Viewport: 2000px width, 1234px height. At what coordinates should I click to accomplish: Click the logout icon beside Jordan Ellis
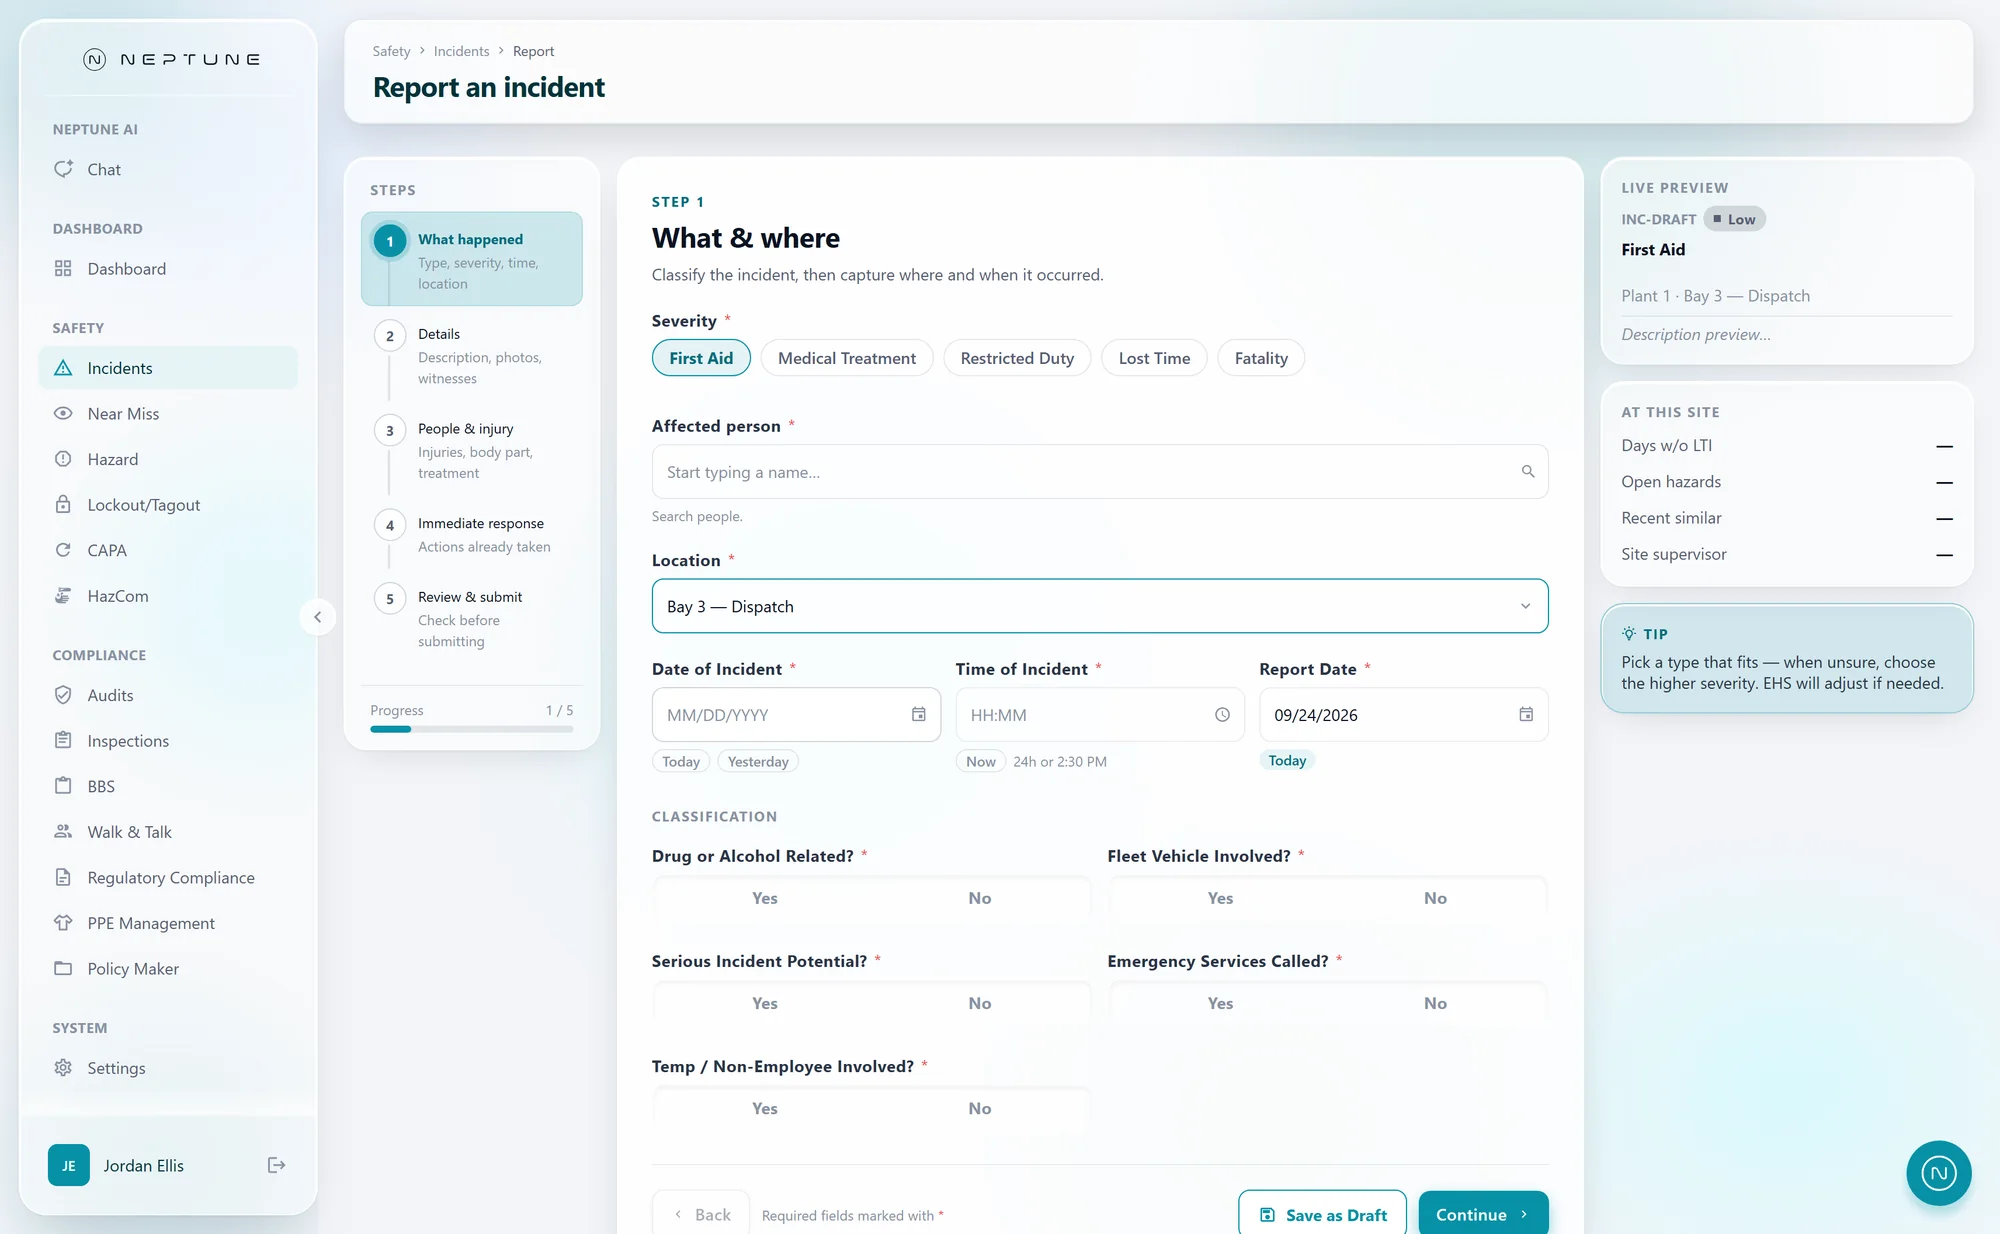[277, 1165]
